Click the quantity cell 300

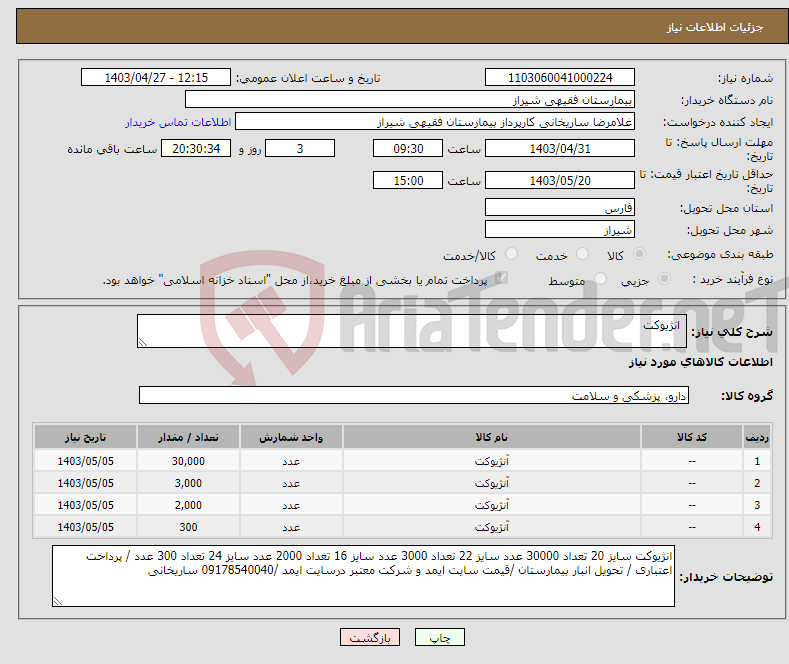(188, 527)
